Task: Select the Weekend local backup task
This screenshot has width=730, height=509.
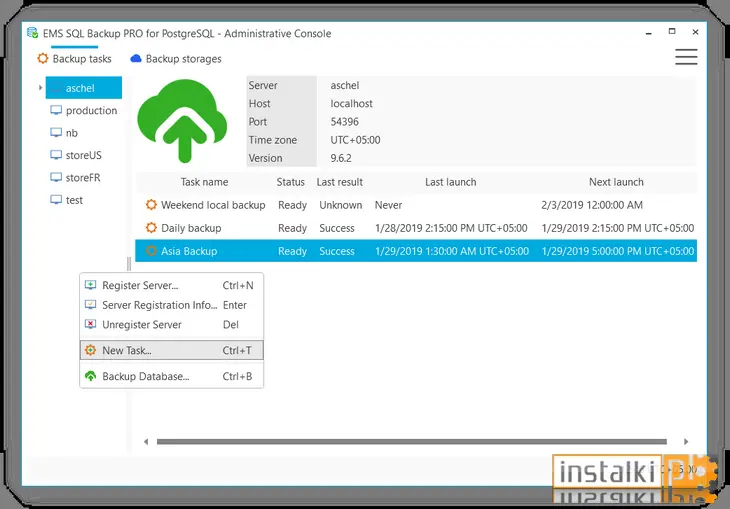Action: click(416, 205)
